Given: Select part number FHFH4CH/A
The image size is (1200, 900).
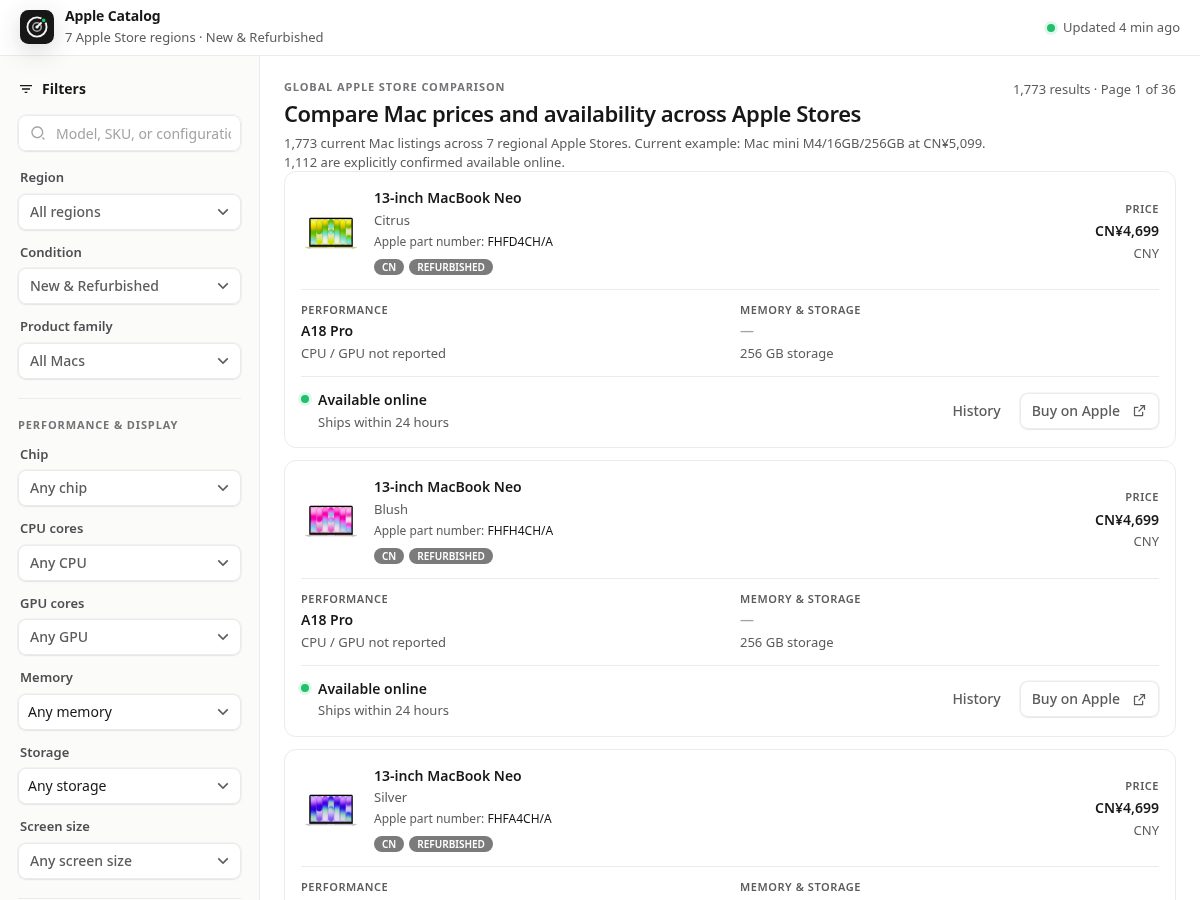Looking at the screenshot, I should (520, 531).
